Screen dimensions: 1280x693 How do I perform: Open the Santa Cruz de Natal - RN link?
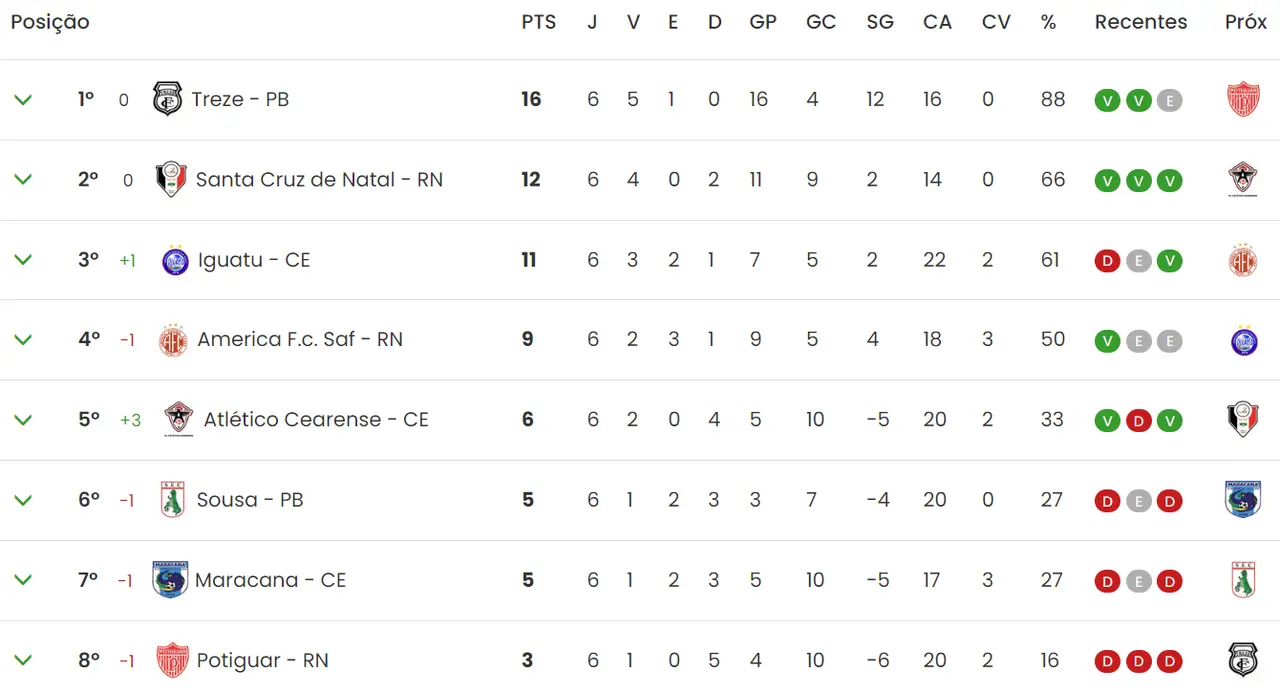319,180
